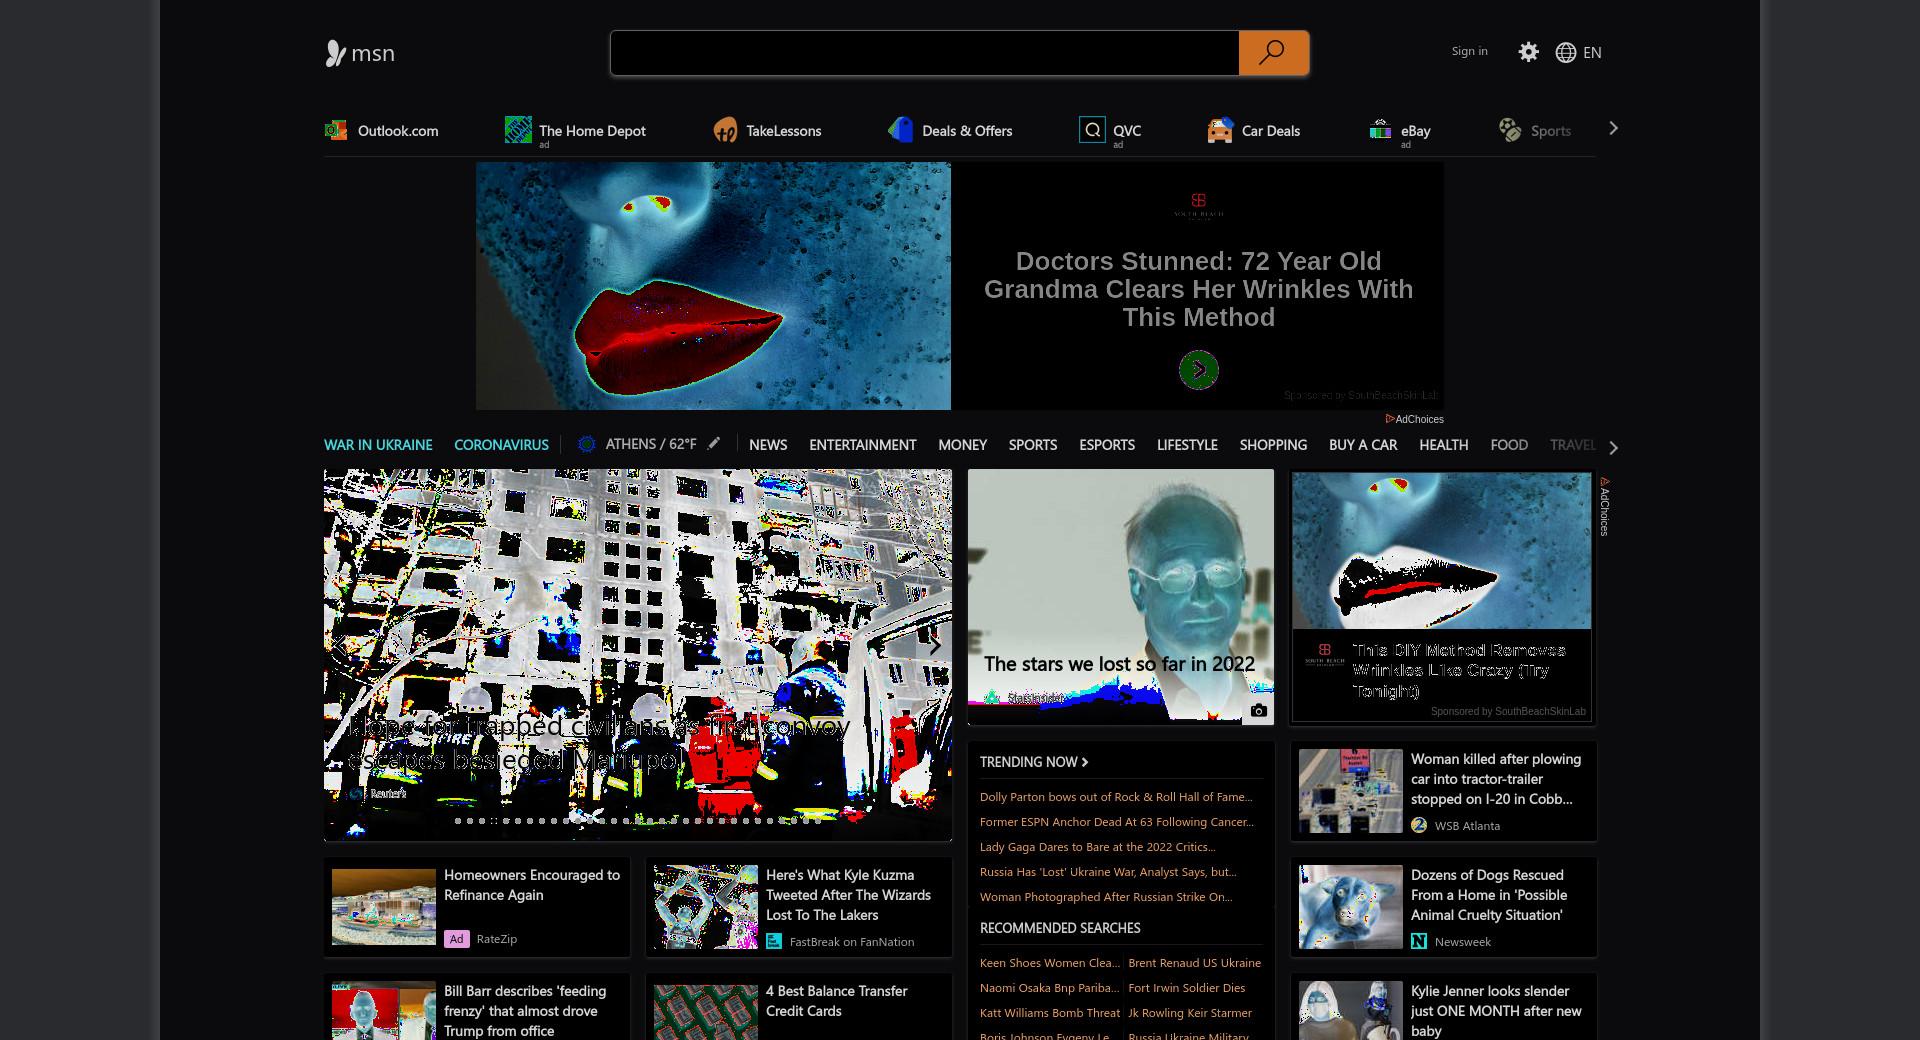Image resolution: width=1920 pixels, height=1040 pixels.
Task: Open the Trending Now section header
Action: click(1034, 762)
